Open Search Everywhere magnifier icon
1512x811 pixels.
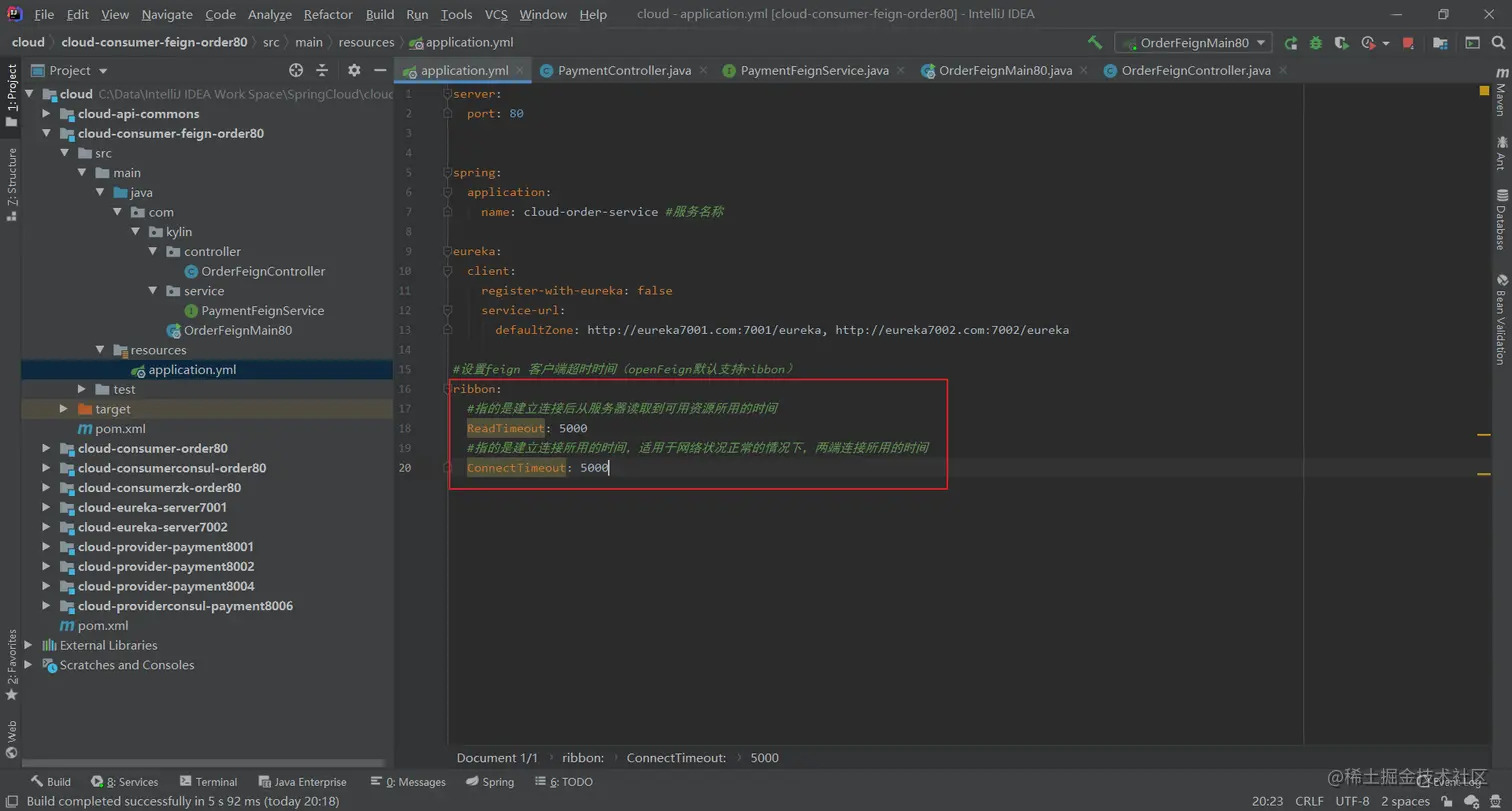pyautogui.click(x=1499, y=43)
